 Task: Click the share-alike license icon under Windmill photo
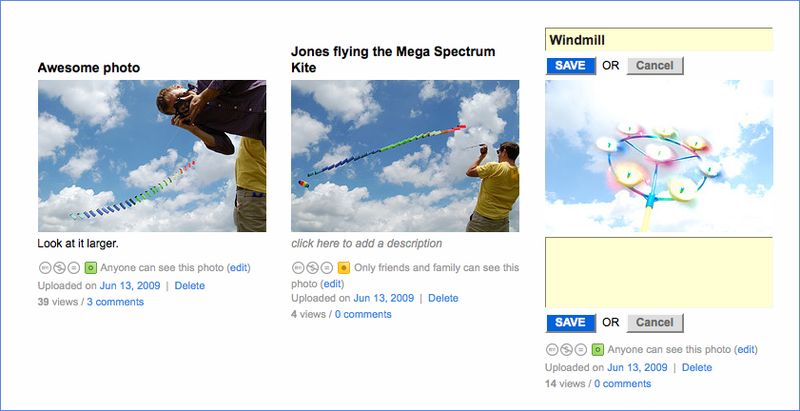pyautogui.click(x=582, y=350)
